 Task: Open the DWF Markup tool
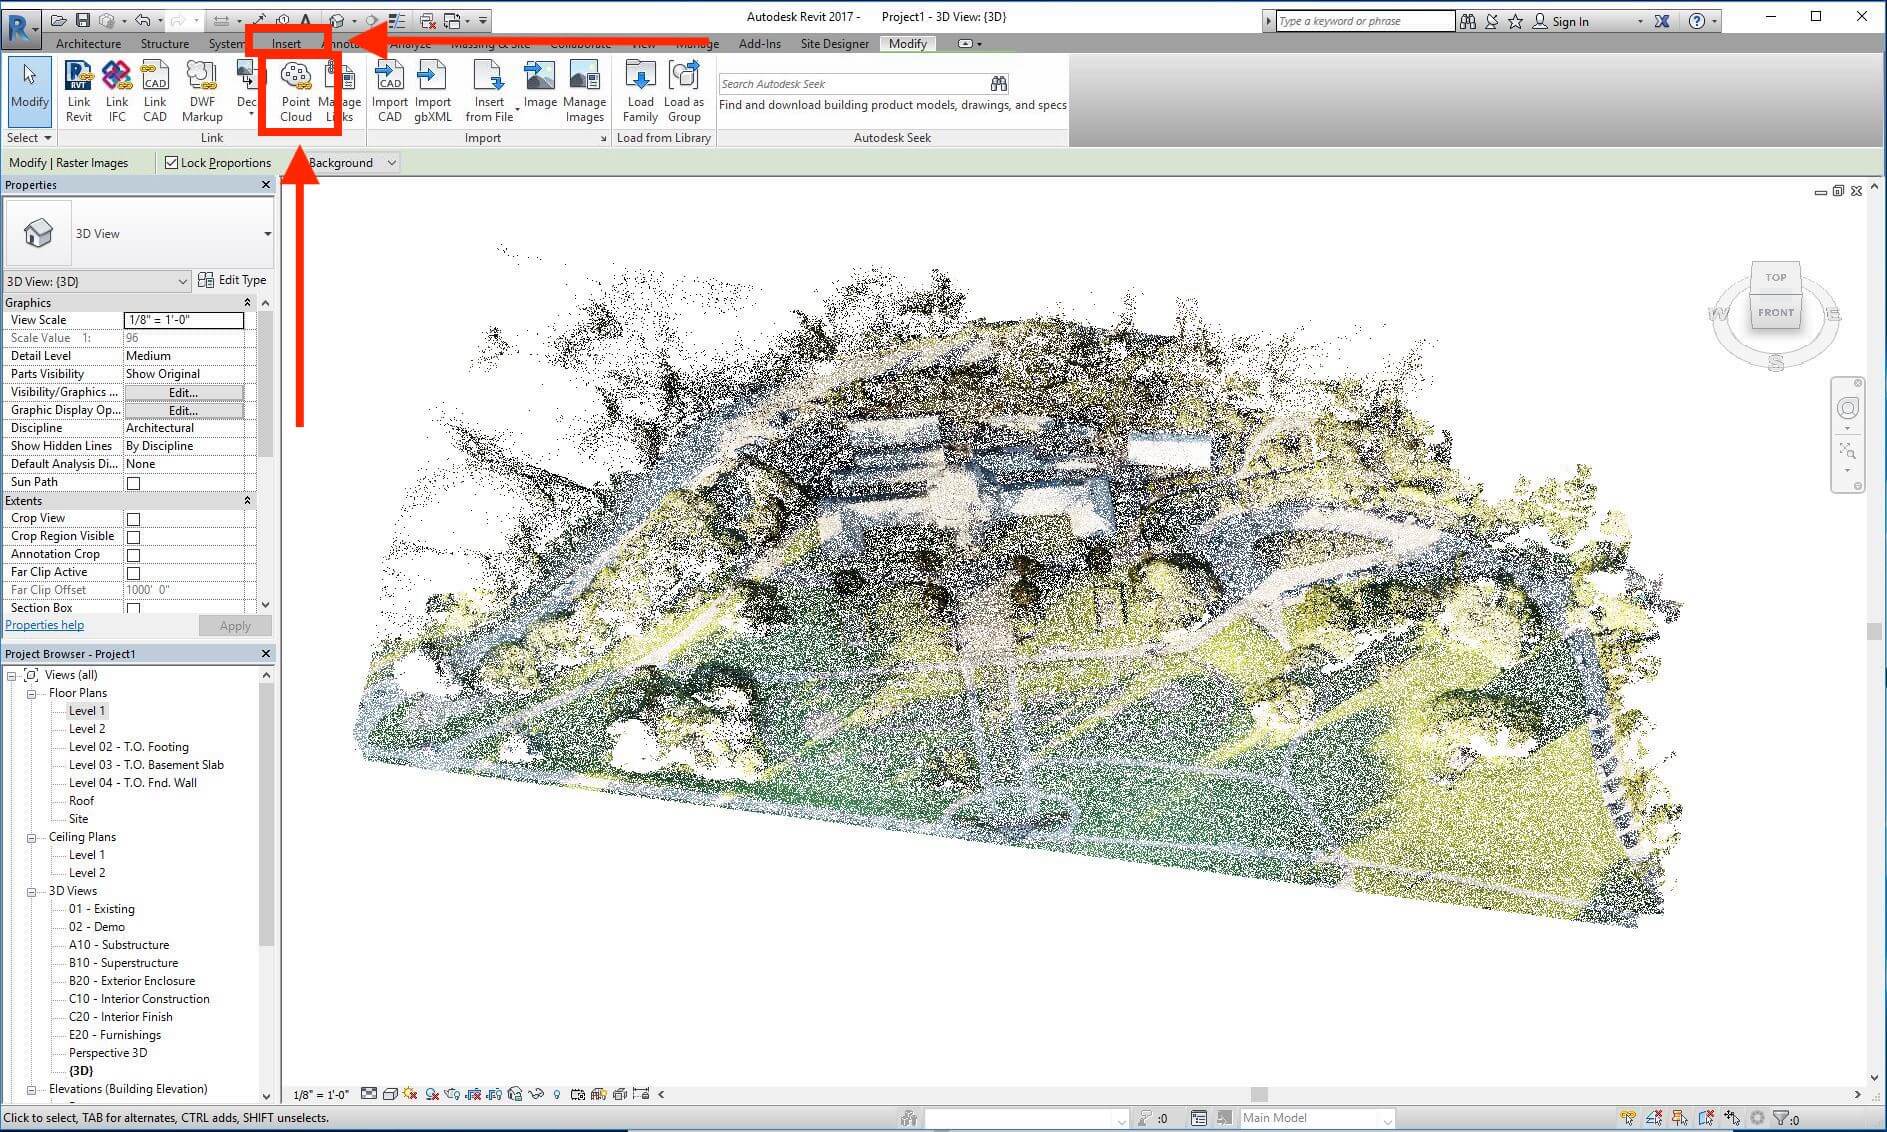point(202,91)
